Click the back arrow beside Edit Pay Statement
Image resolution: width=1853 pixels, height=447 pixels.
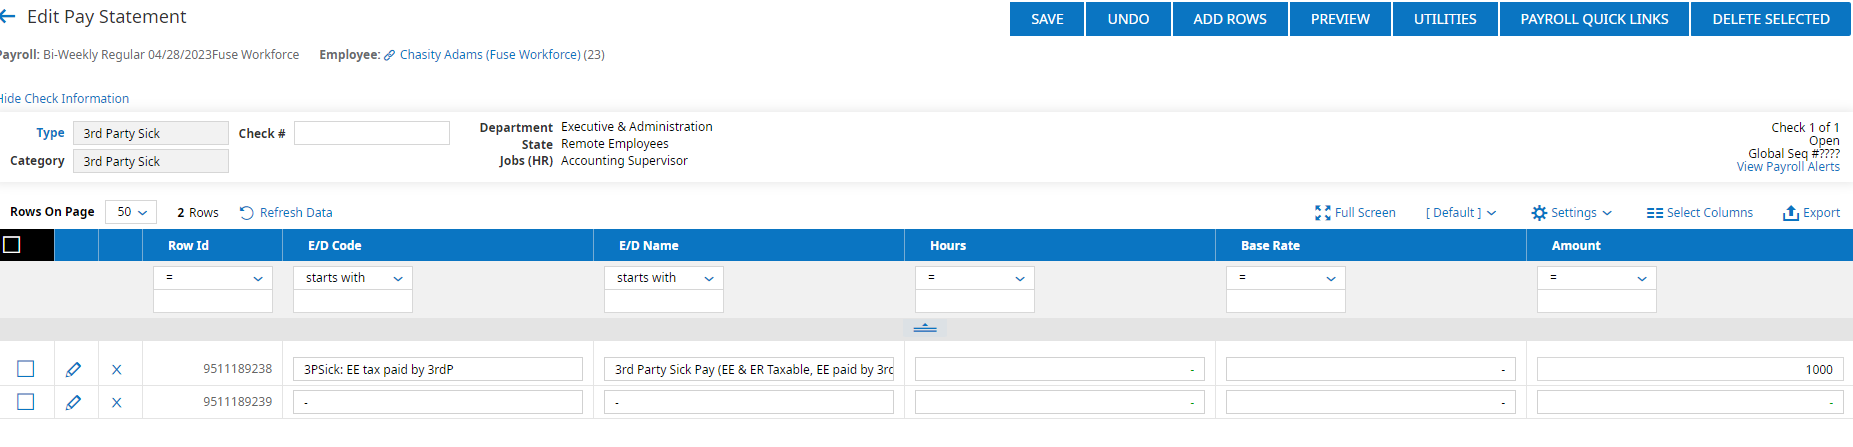point(8,17)
